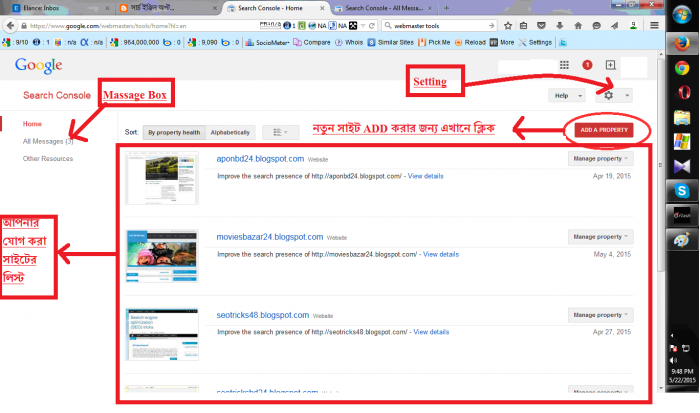Click the aponbd24 site thumbnail
Screen dimensions: 700x413
(x=162, y=178)
